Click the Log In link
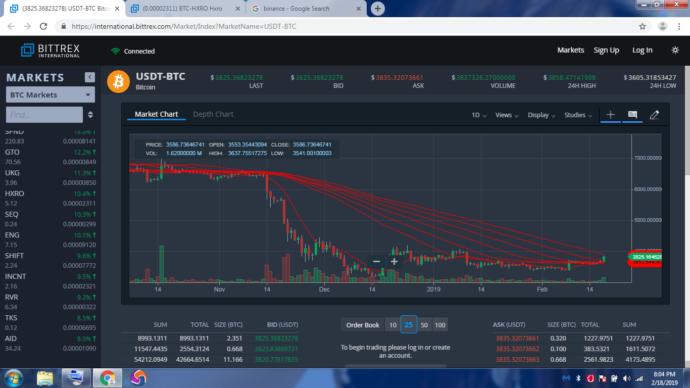Screen dimensions: 690x388 [642, 50]
